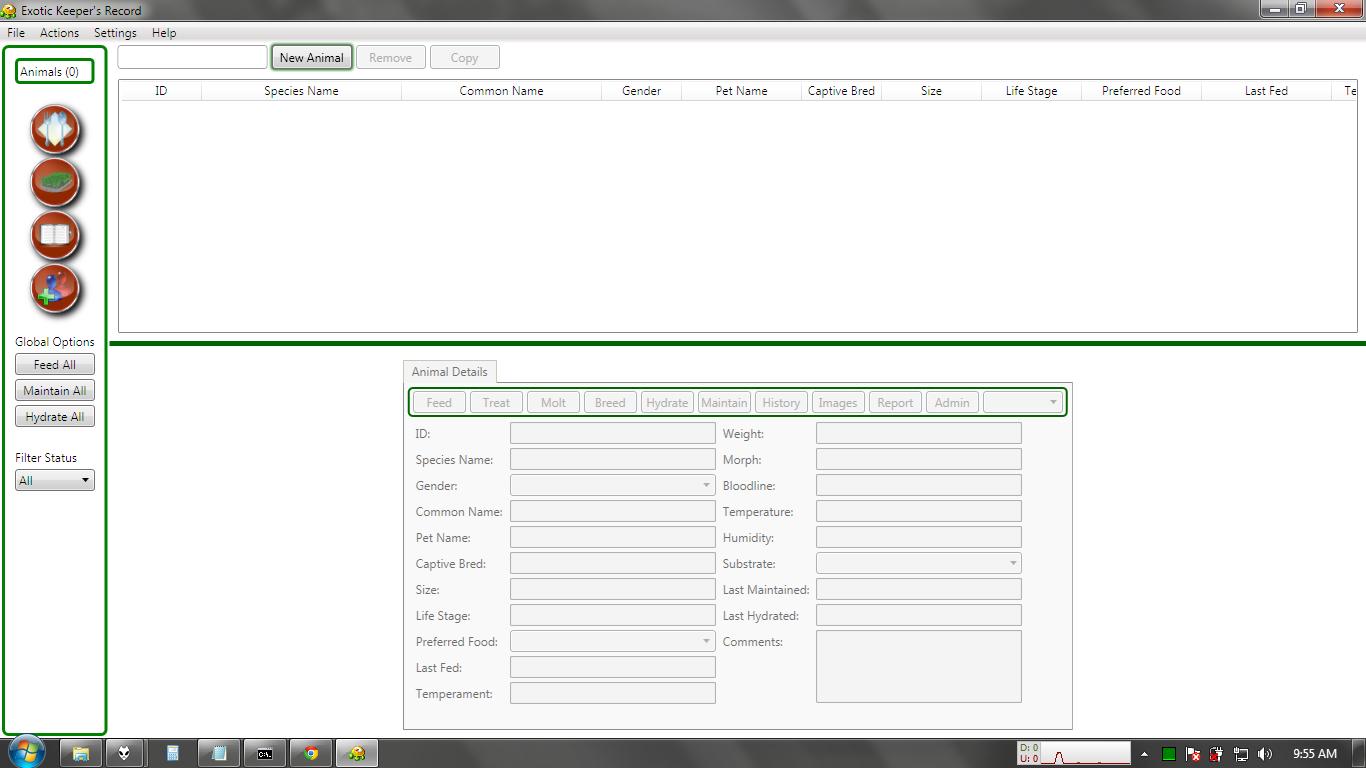Click the volume speaker tray icon
1366x768 pixels.
(x=1265, y=754)
